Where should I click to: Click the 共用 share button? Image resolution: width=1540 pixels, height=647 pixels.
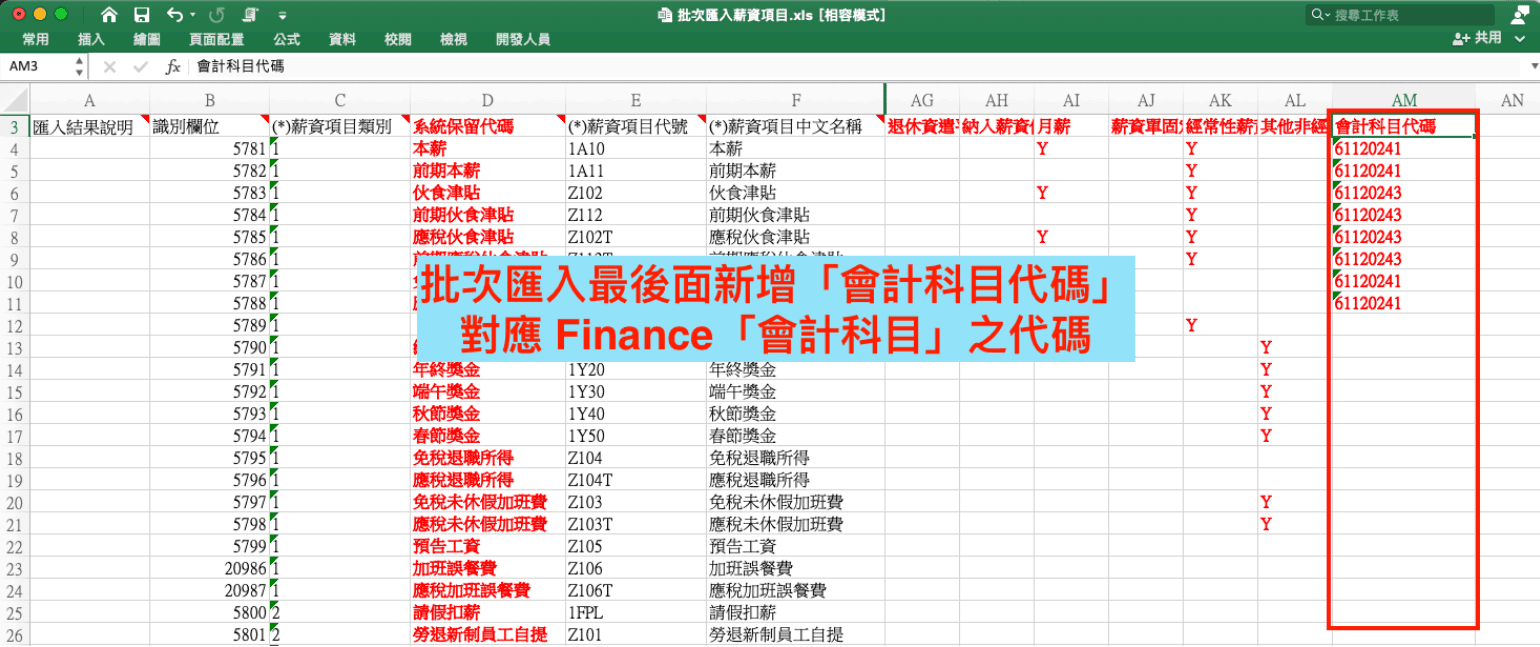pos(1478,38)
